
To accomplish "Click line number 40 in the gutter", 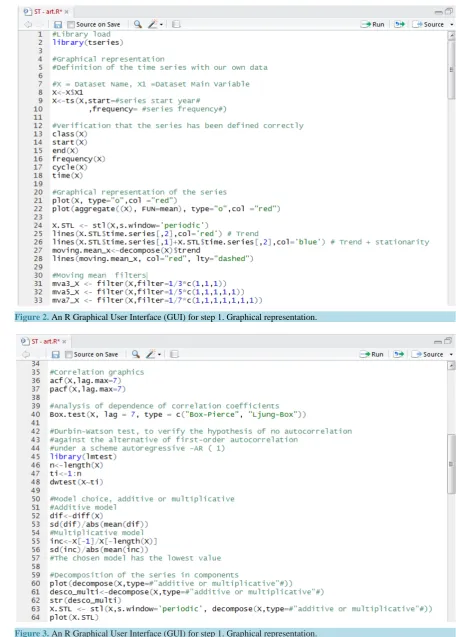I will tap(36, 414).
